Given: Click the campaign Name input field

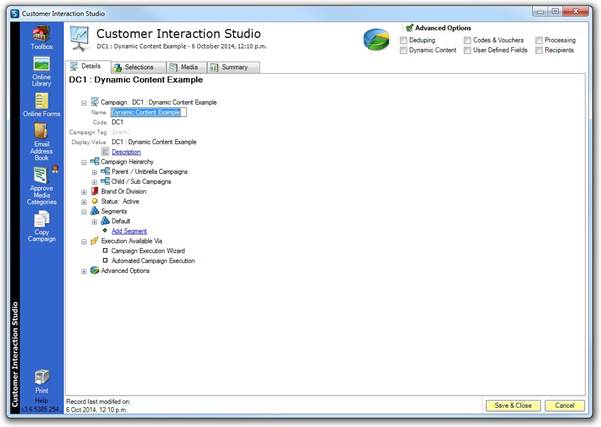Looking at the screenshot, I should click(x=149, y=112).
